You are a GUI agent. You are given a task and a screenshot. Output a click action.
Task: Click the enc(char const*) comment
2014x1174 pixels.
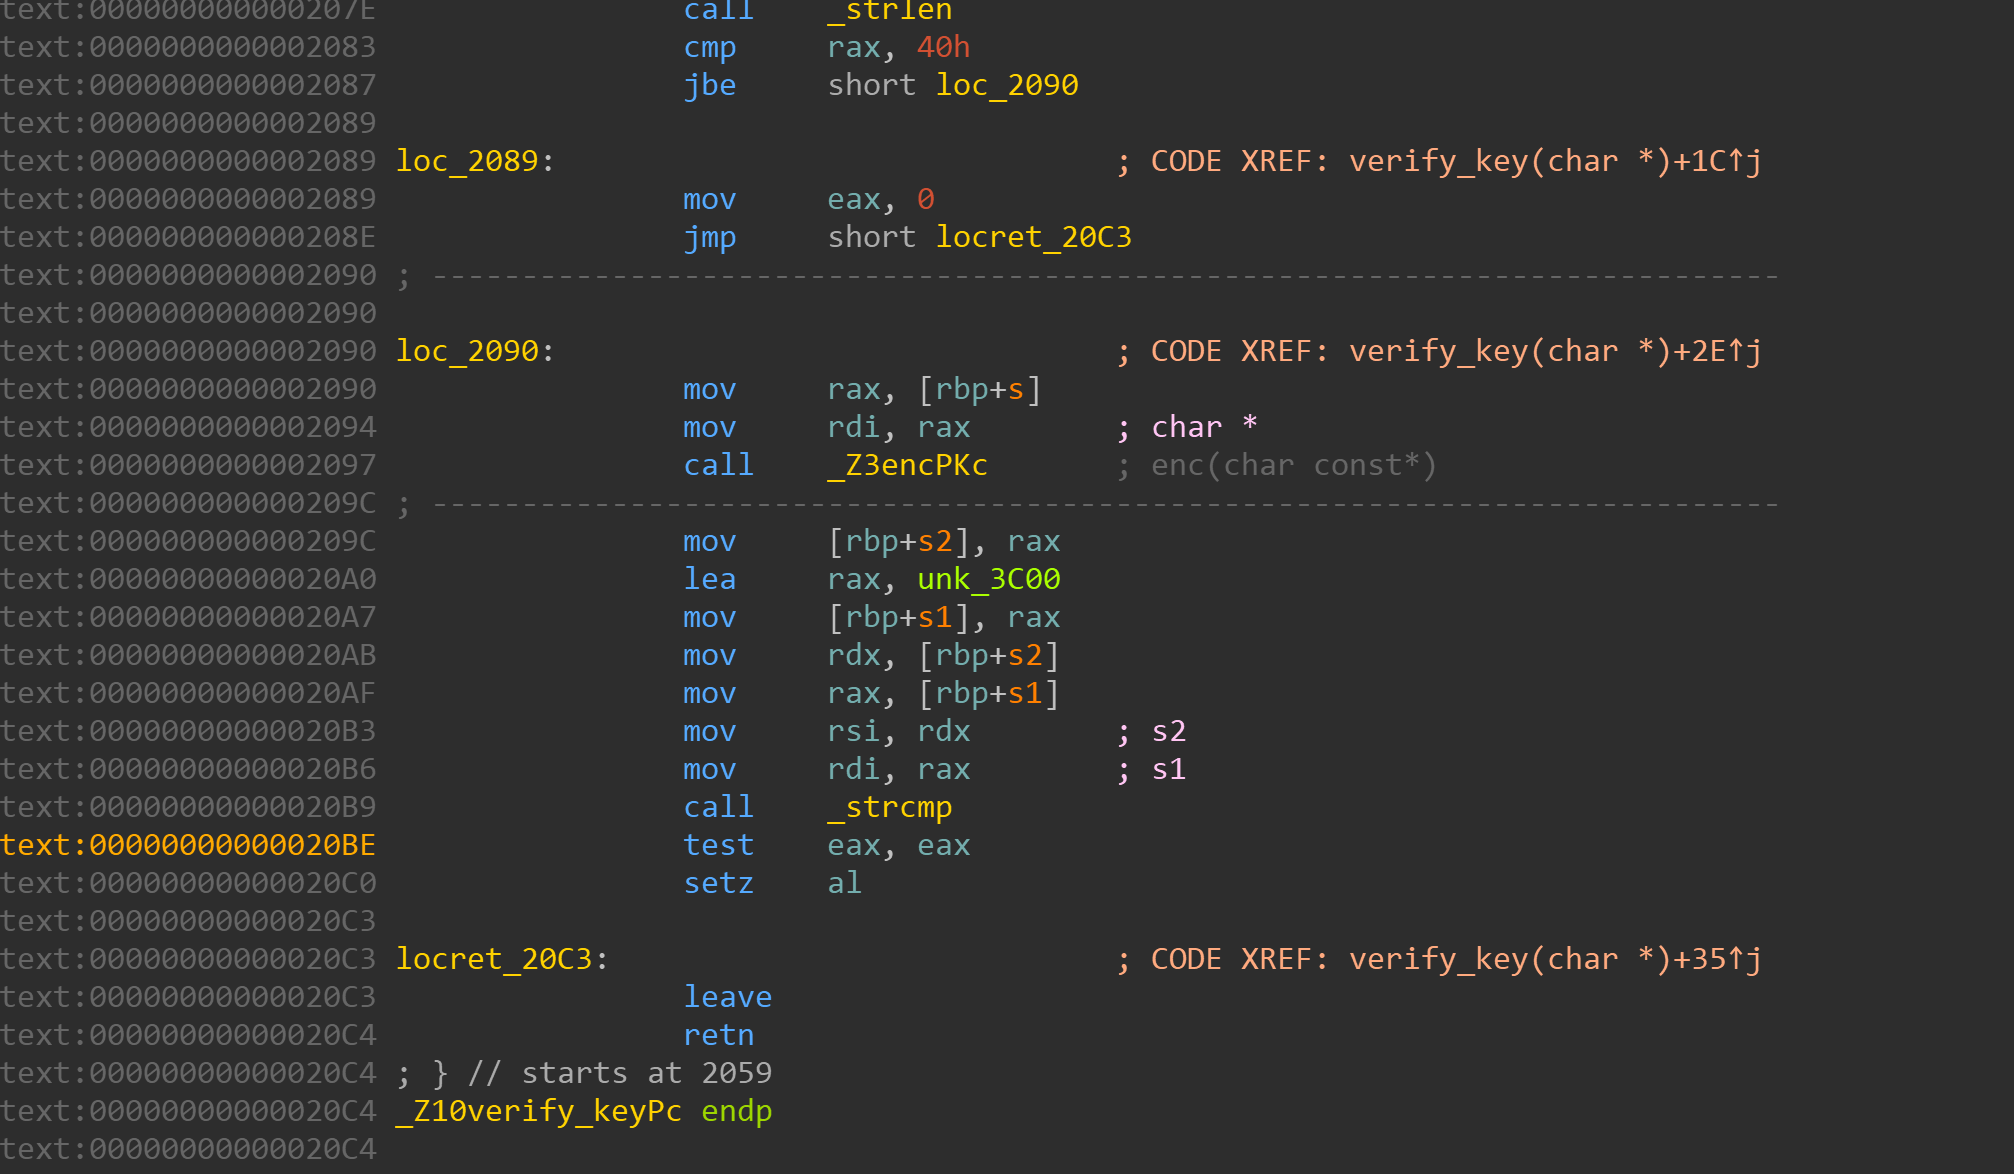[x=1293, y=466]
